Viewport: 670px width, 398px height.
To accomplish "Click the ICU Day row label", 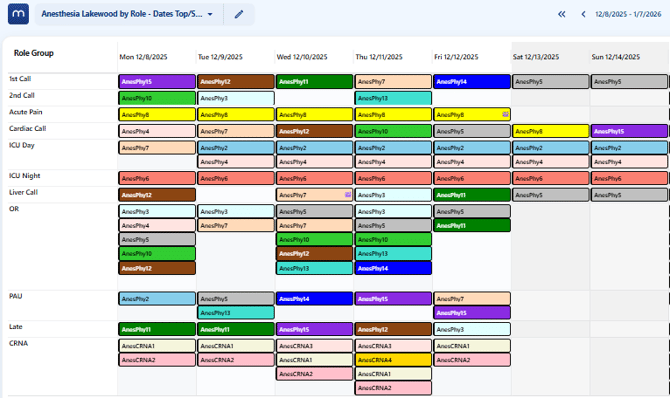I will (x=22, y=145).
